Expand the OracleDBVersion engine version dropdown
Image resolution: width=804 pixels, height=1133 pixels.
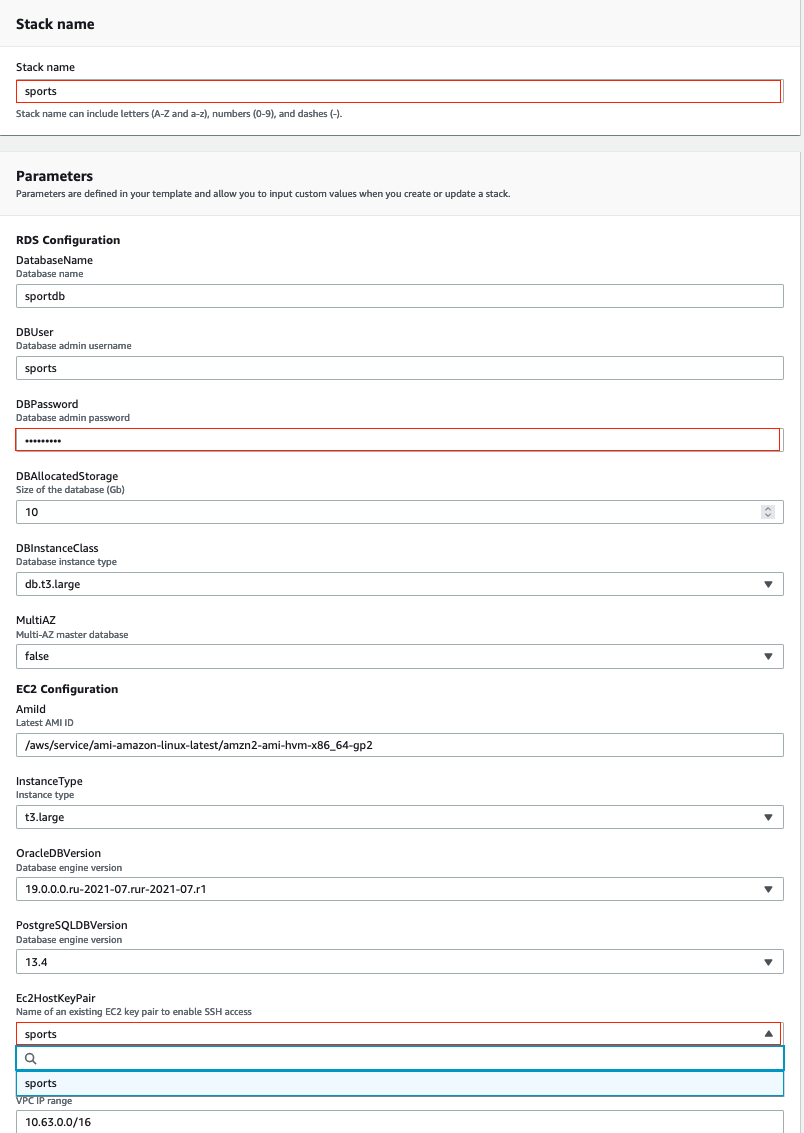tap(768, 889)
